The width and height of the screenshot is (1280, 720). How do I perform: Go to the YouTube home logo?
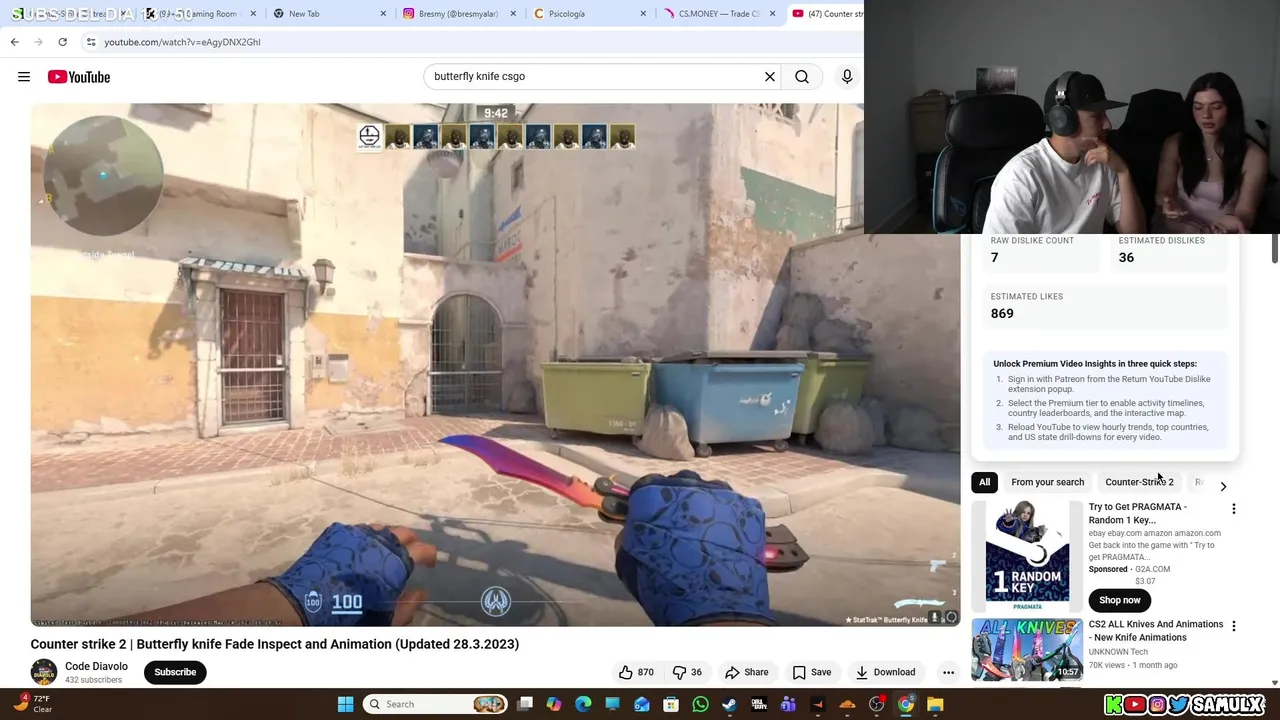(x=78, y=77)
